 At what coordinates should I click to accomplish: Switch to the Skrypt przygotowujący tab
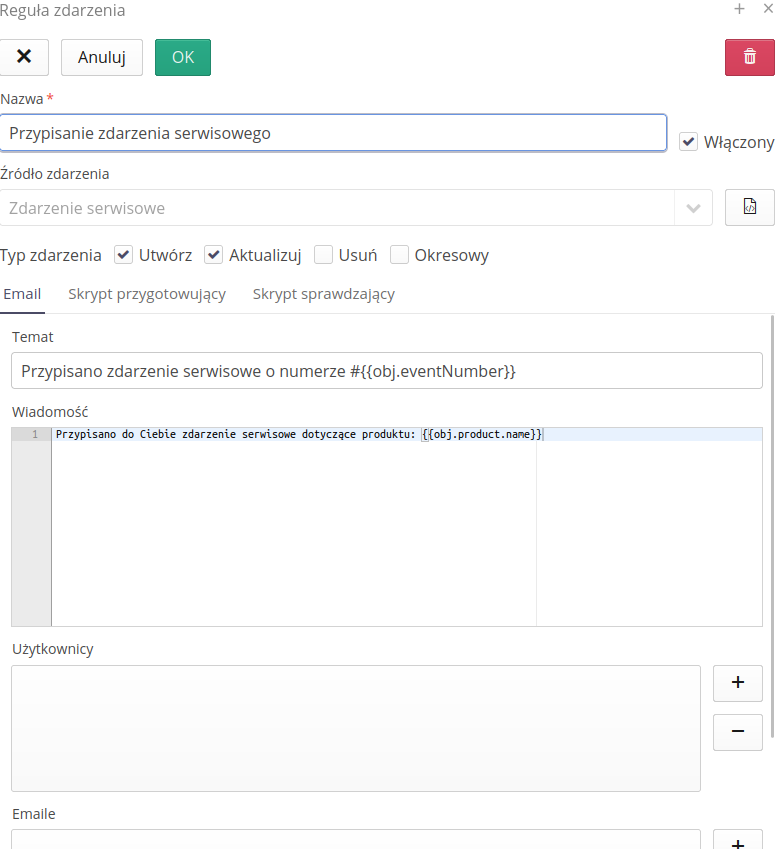(147, 294)
